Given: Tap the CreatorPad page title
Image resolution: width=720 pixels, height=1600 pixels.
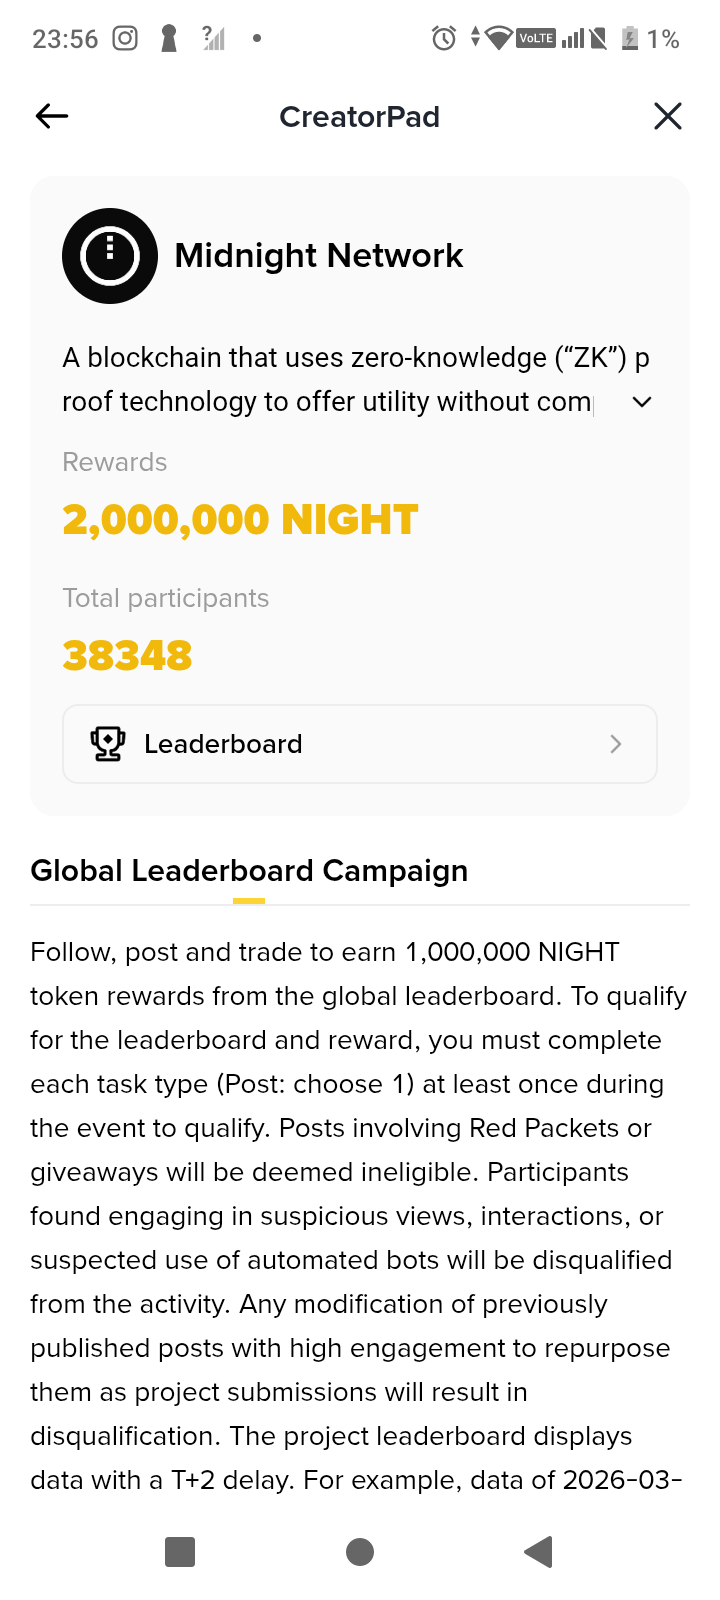Looking at the screenshot, I should coord(359,117).
